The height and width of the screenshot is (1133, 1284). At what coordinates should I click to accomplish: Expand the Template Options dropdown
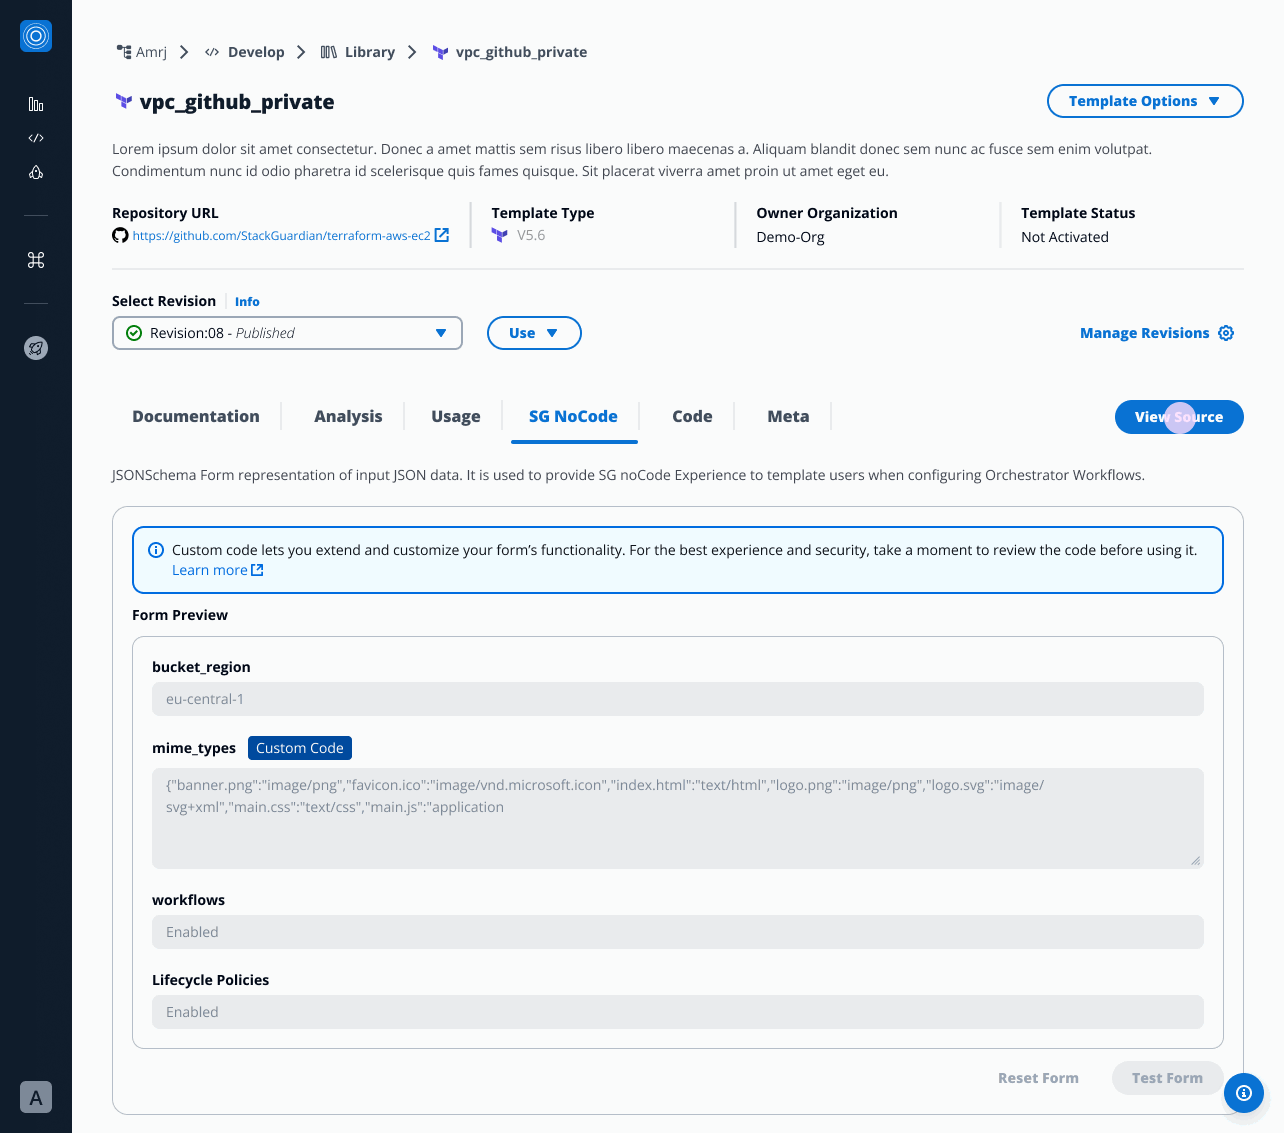click(1144, 101)
